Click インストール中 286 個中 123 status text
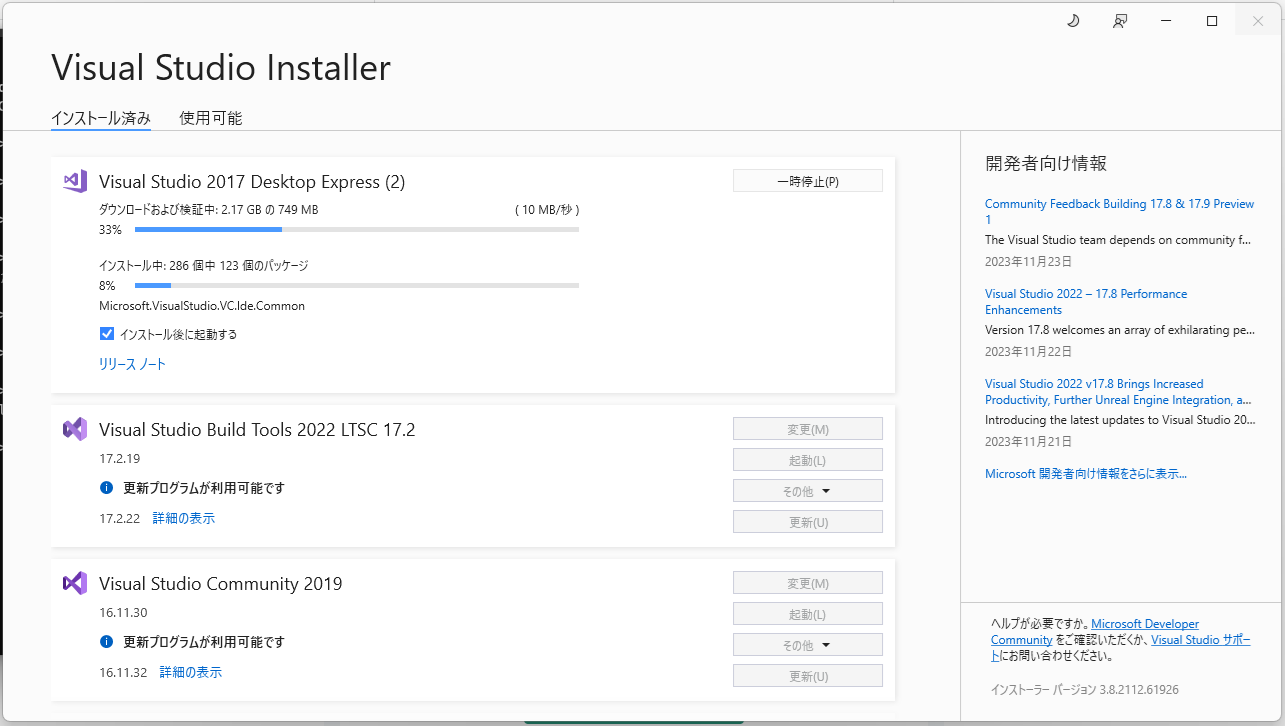 (x=204, y=266)
